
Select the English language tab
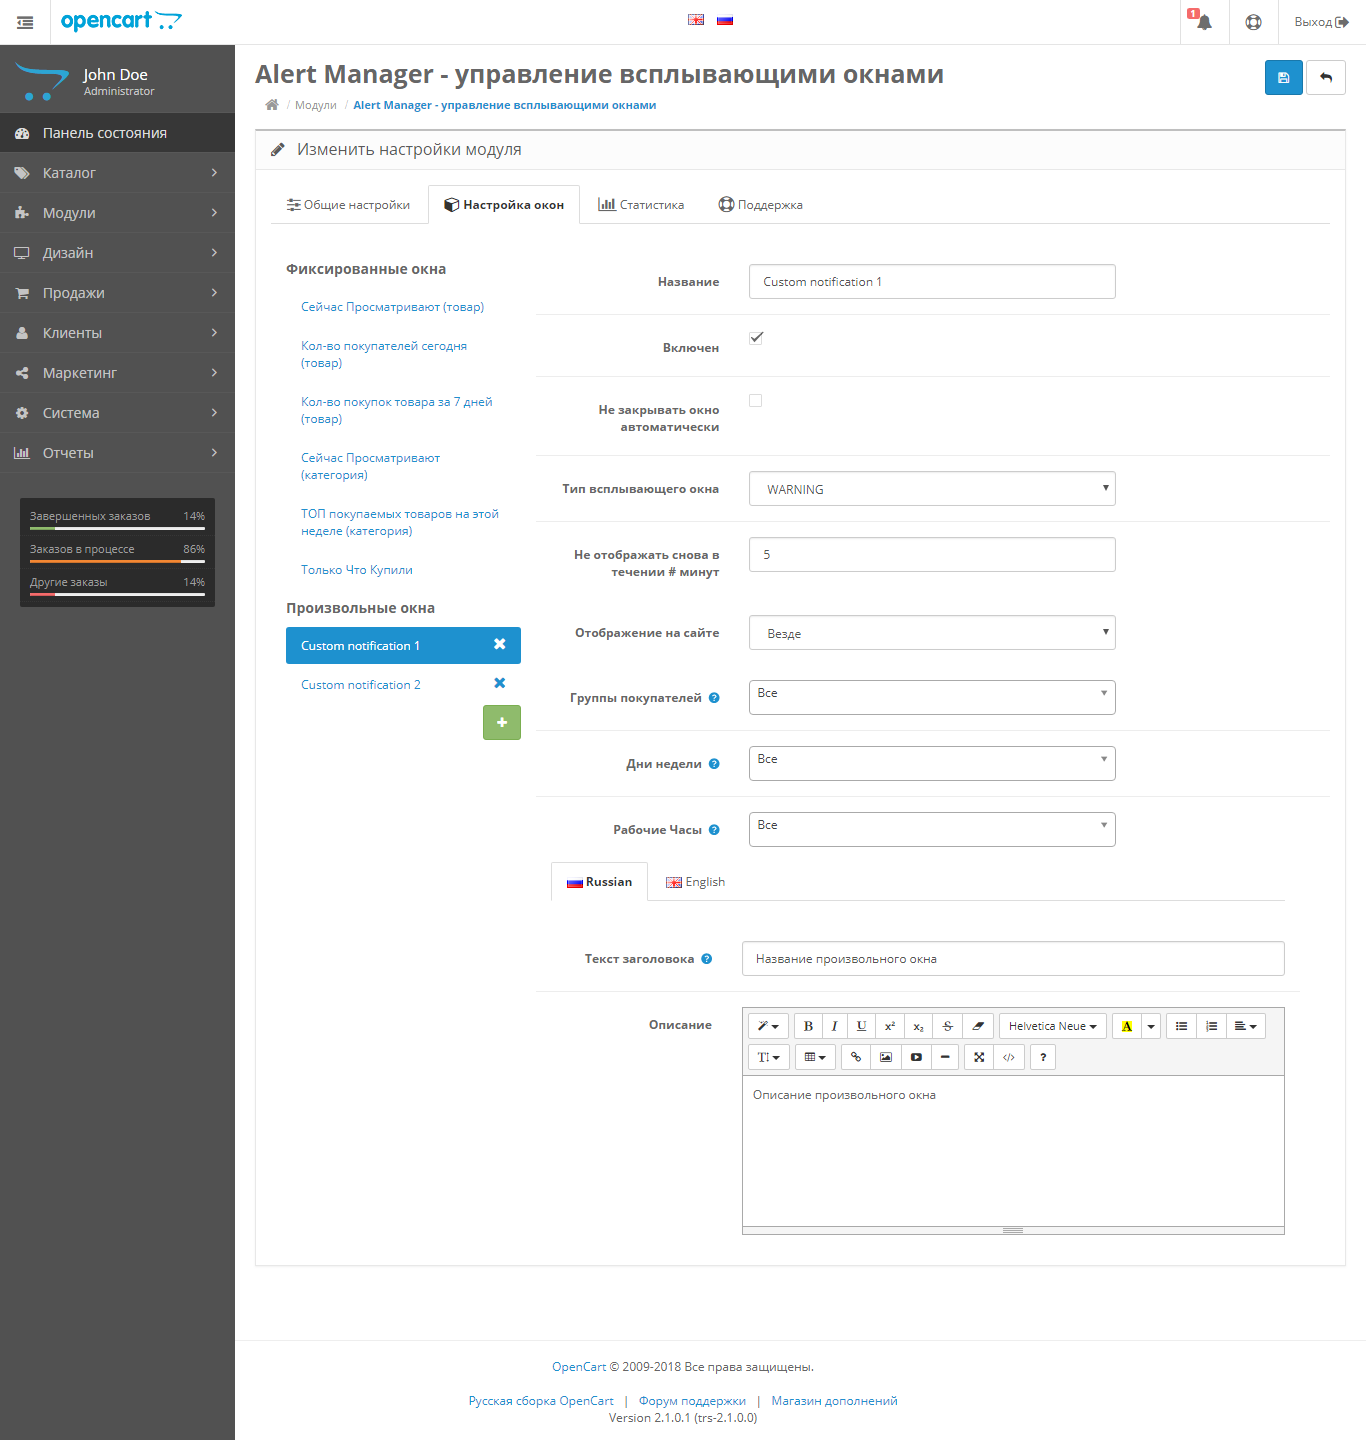(695, 882)
